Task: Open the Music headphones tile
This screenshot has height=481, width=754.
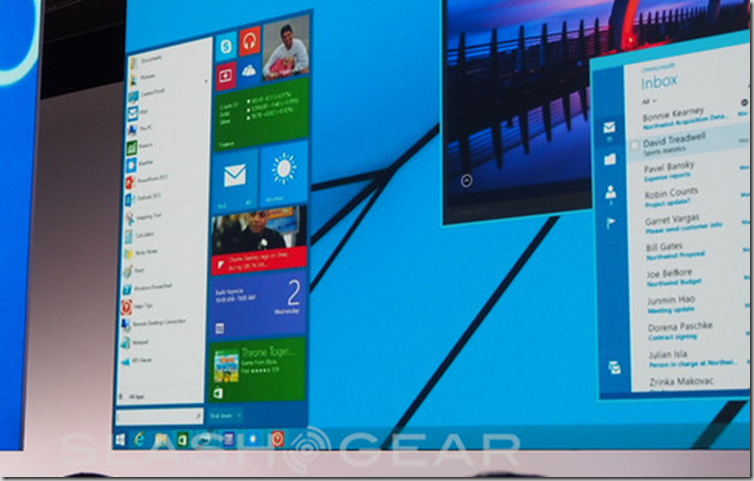Action: (x=250, y=42)
